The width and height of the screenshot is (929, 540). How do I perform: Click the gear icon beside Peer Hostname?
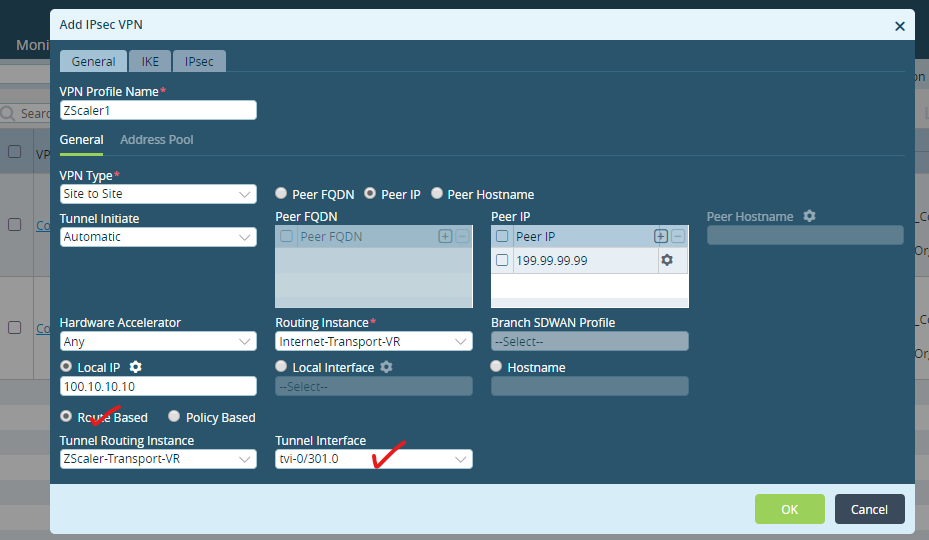(809, 216)
